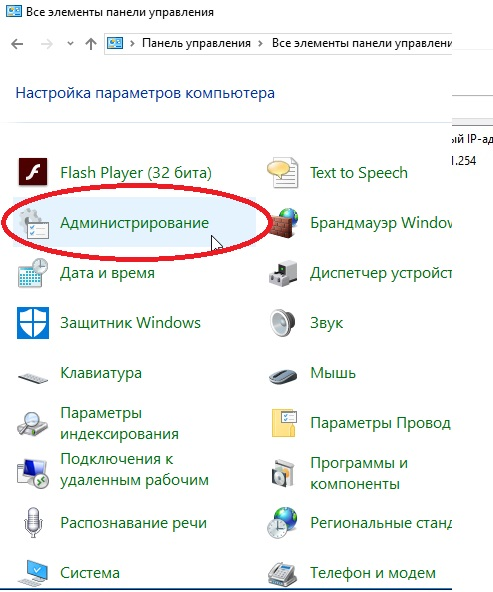
Task: Open the Text to Speech icon
Action: point(283,173)
